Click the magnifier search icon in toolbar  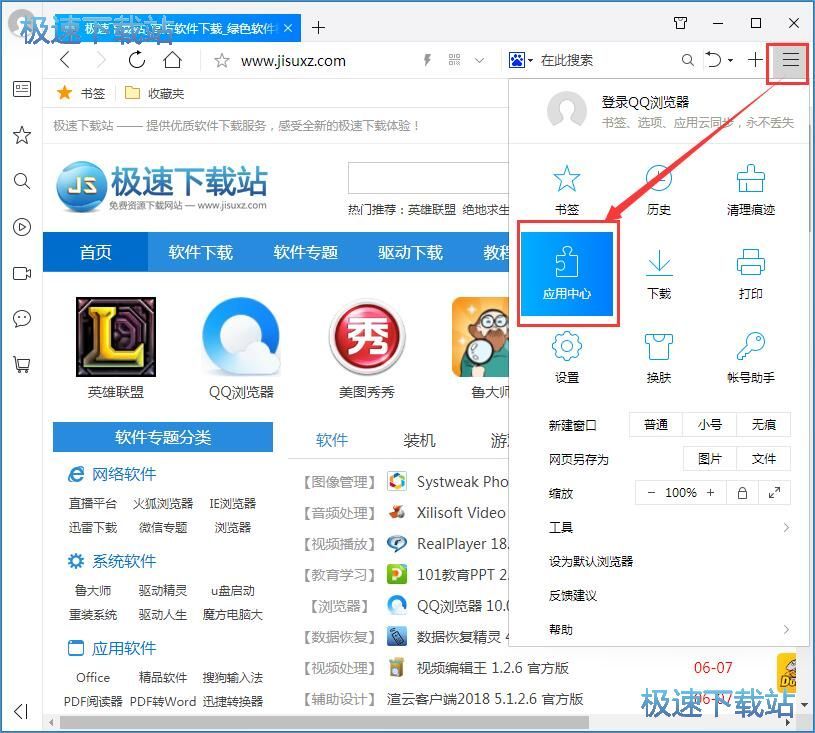coord(687,60)
